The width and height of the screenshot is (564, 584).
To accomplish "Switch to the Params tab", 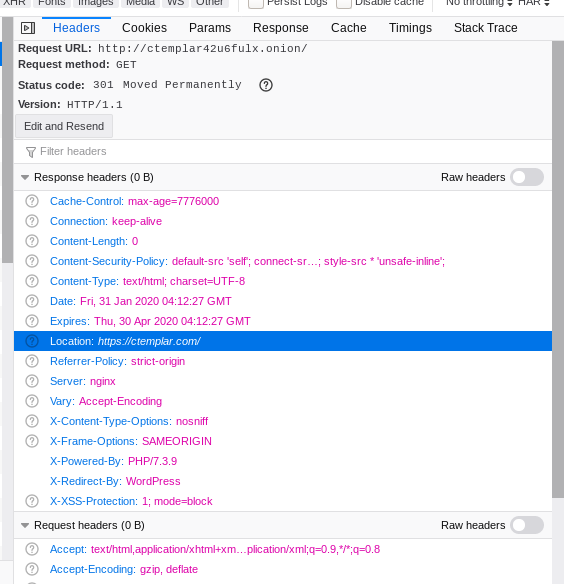I will [x=210, y=28].
